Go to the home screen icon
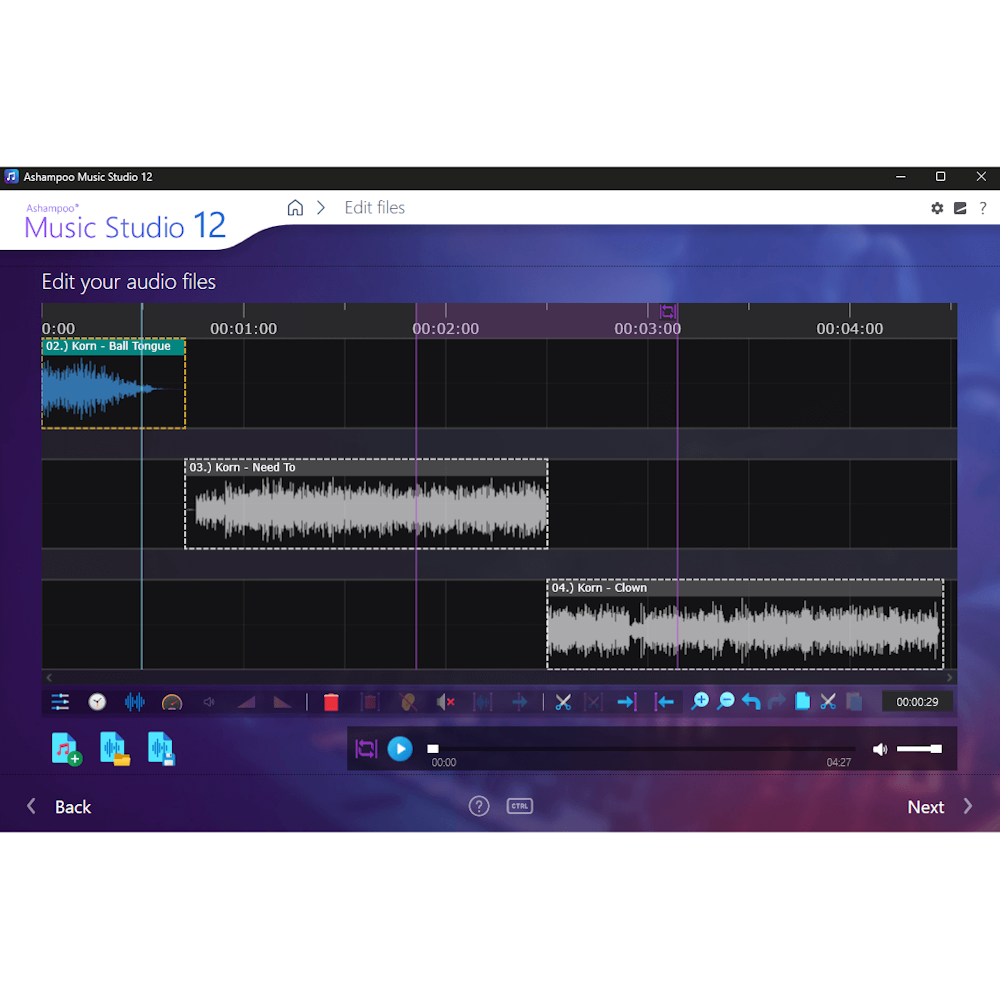 (295, 208)
